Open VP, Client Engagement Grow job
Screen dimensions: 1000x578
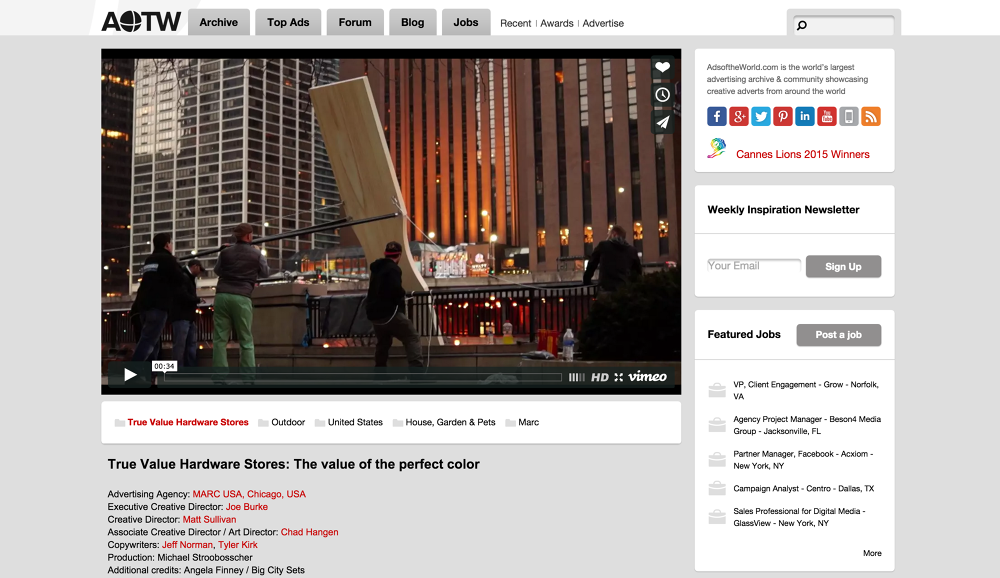pyautogui.click(x=806, y=390)
